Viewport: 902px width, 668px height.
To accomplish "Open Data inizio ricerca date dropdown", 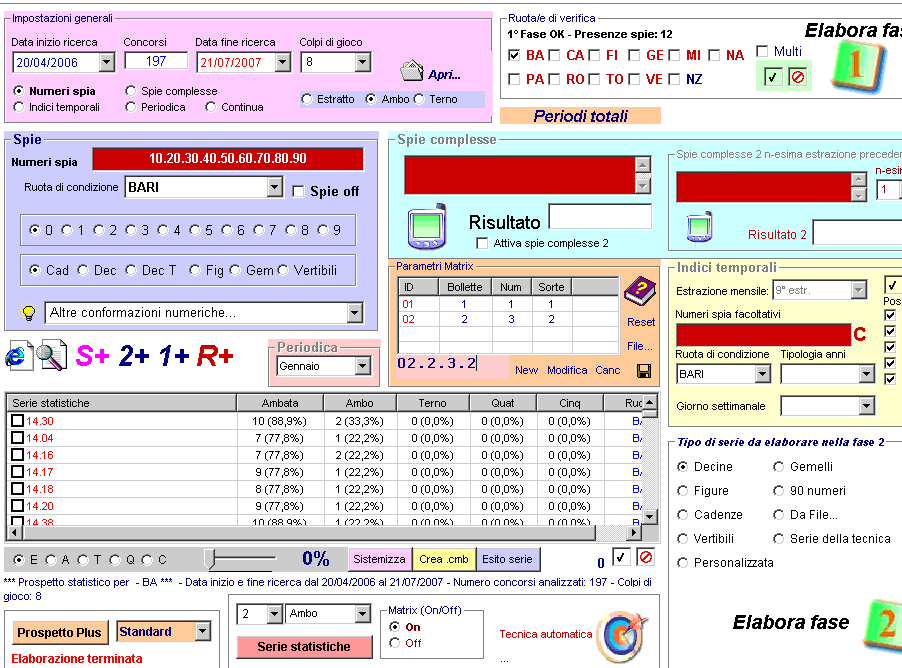I will click(x=106, y=62).
